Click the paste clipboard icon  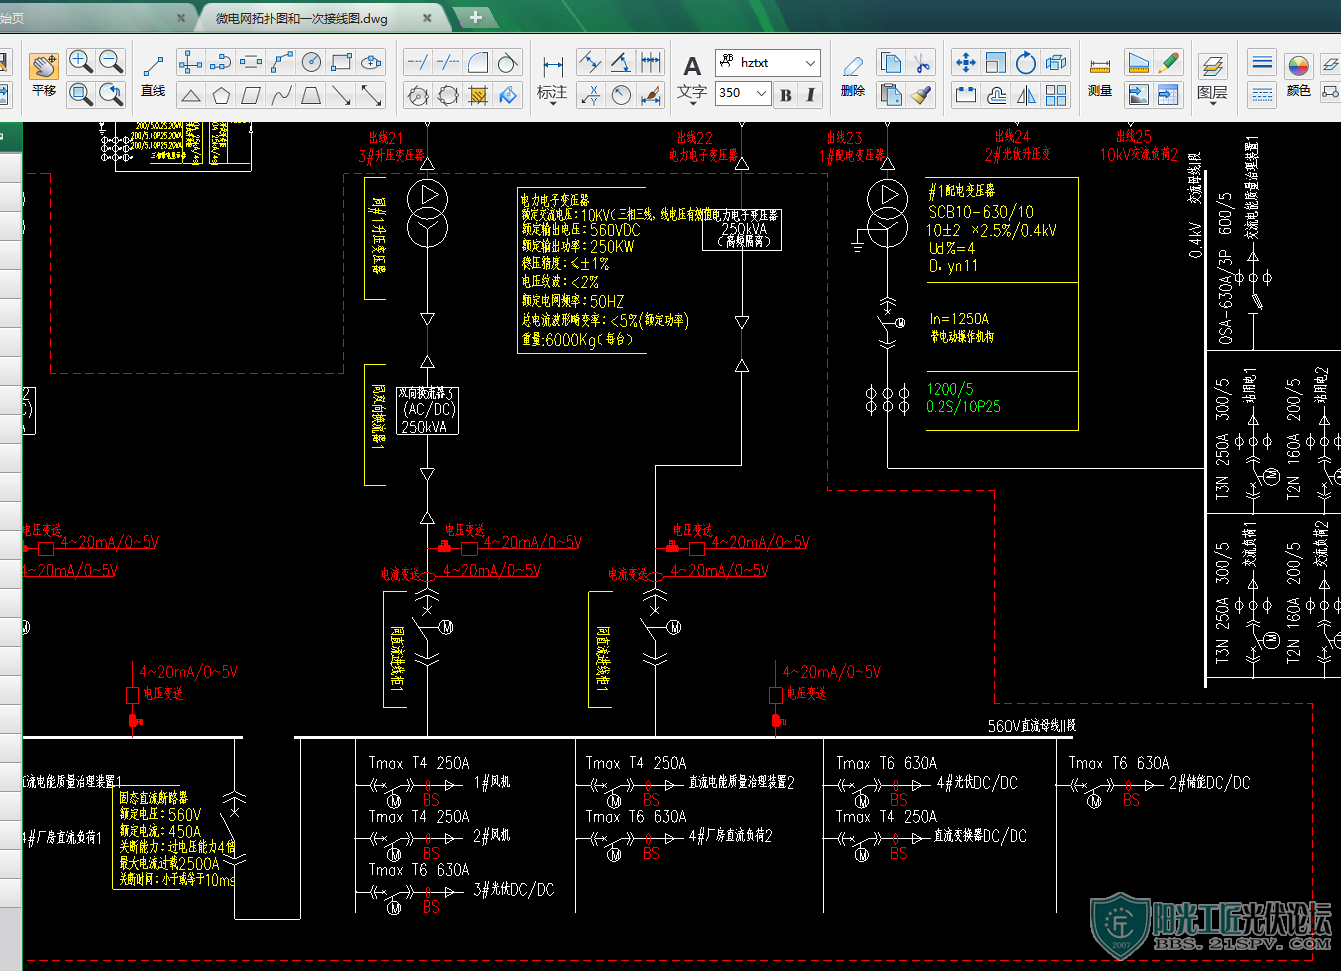pyautogui.click(x=891, y=95)
